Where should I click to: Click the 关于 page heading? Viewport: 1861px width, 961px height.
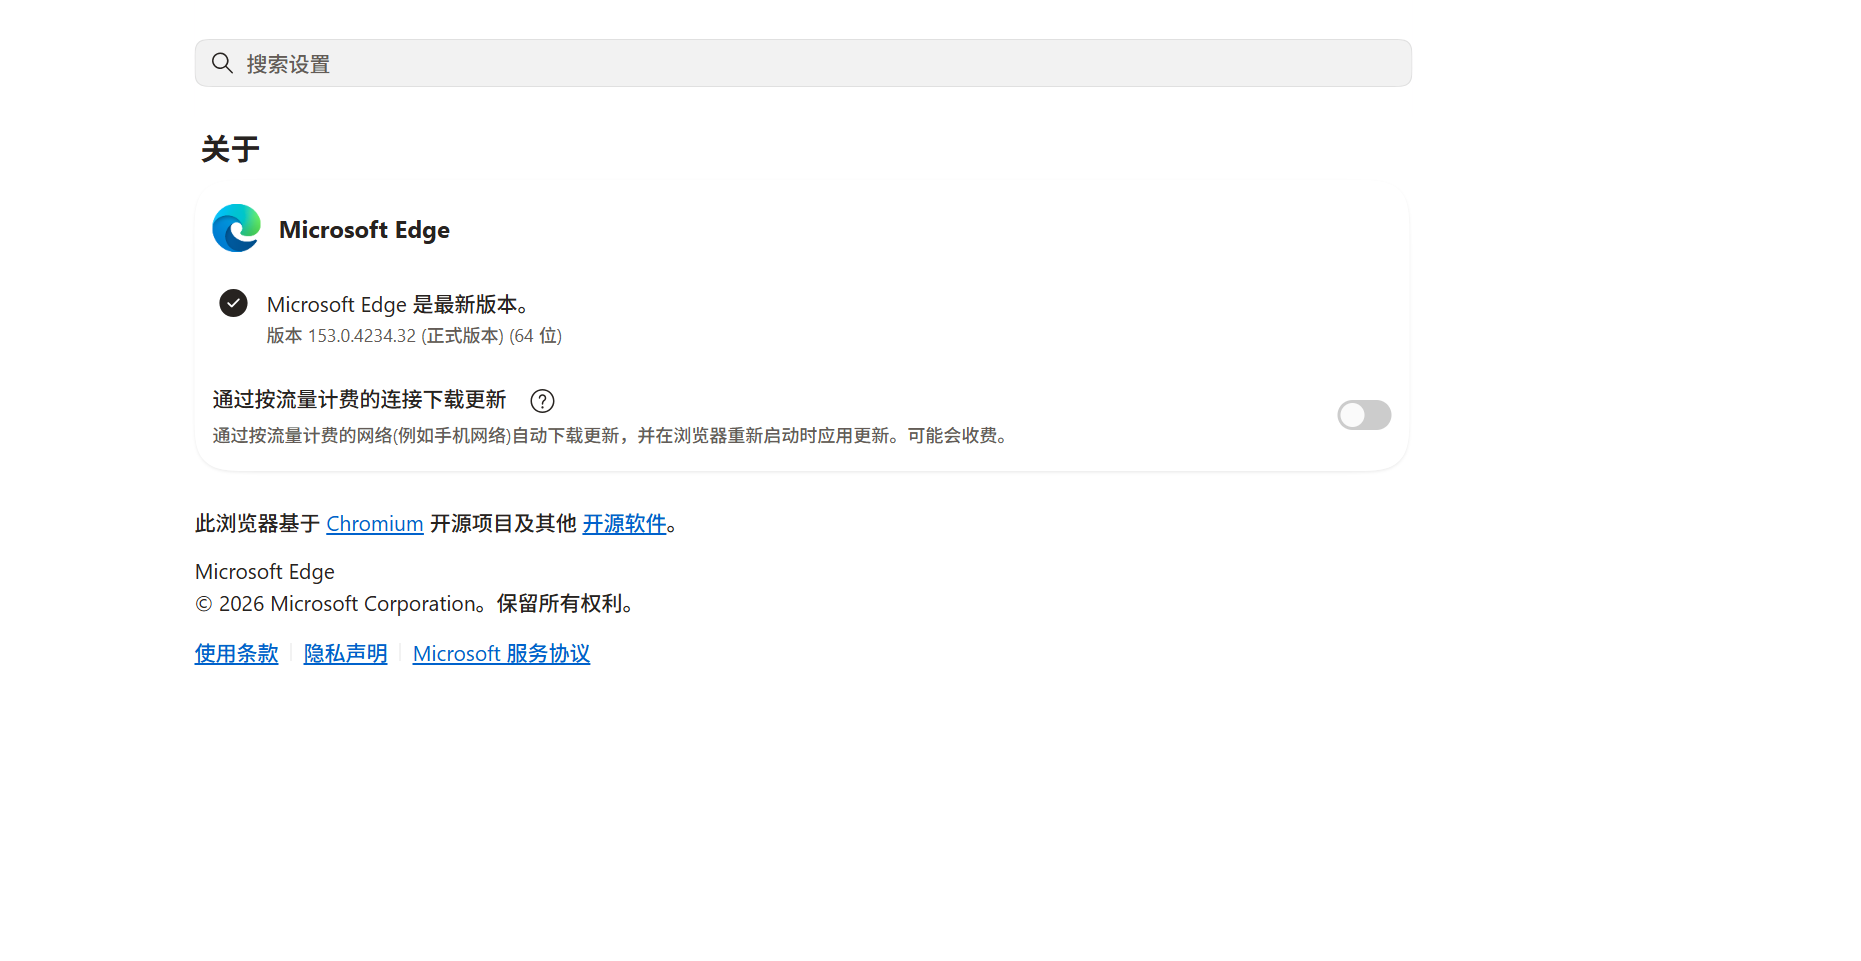230,150
